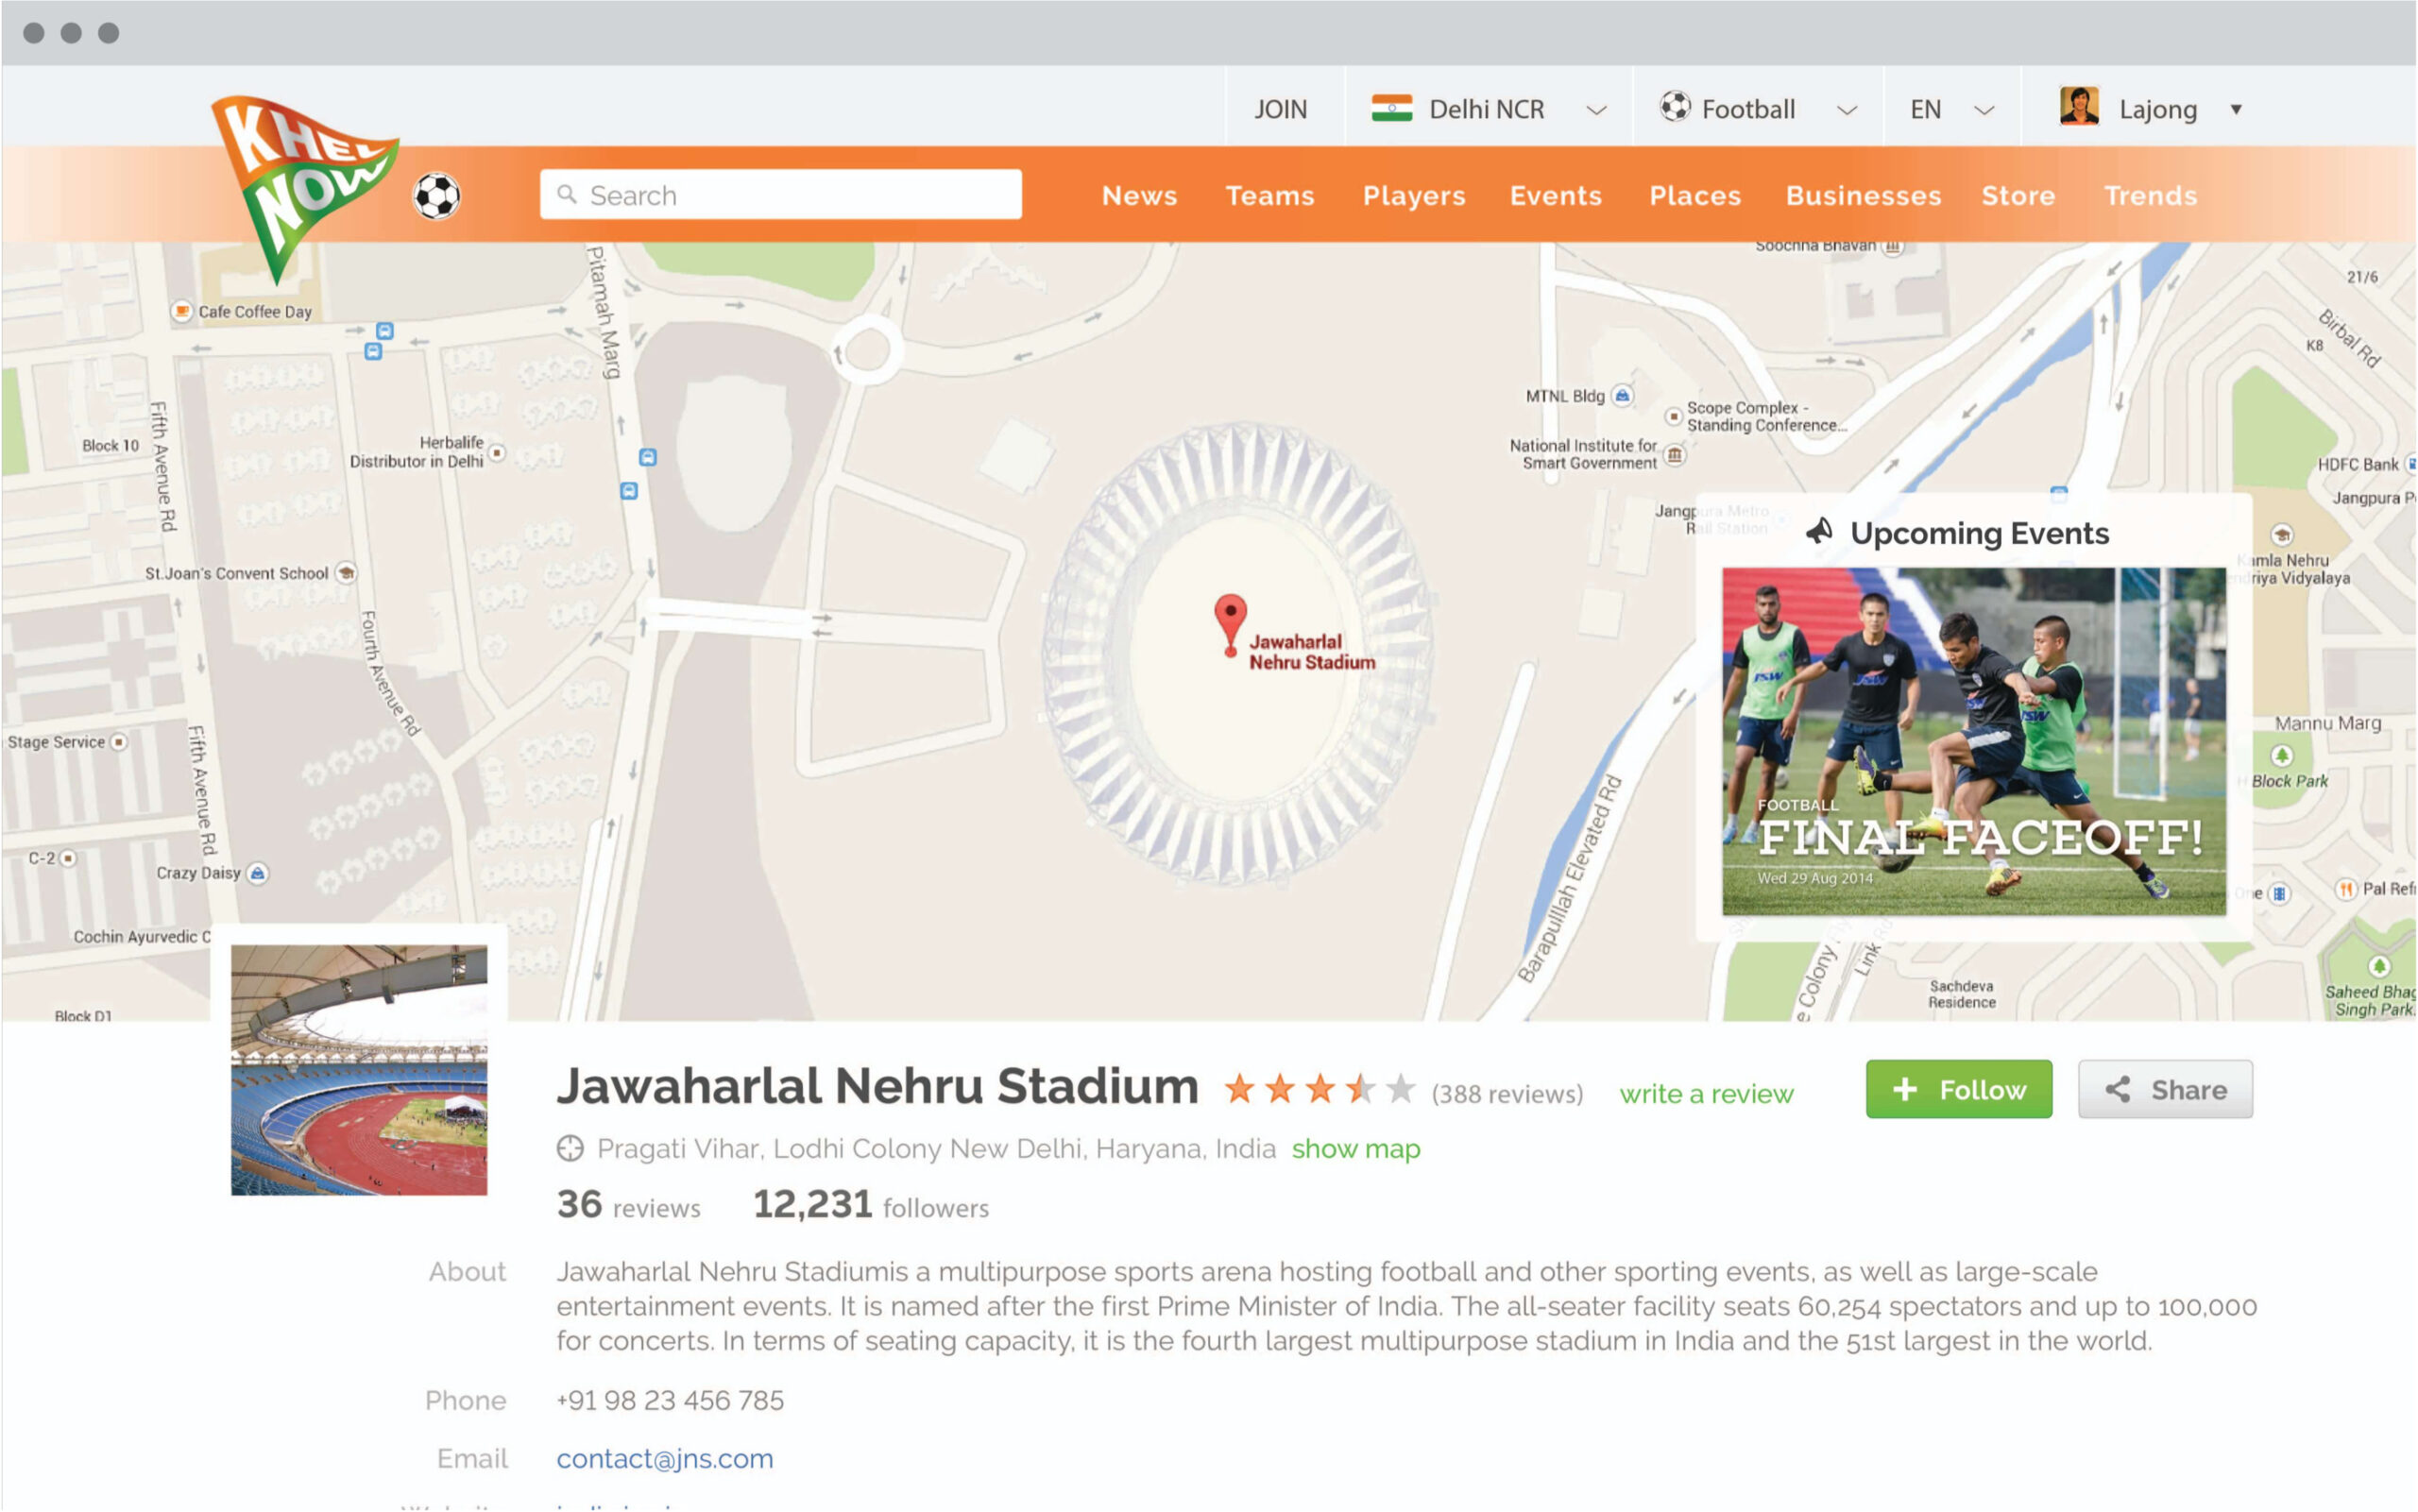This screenshot has width=2418, height=1512.
Task: Open the Lajong user menu arrow
Action: tap(2236, 109)
